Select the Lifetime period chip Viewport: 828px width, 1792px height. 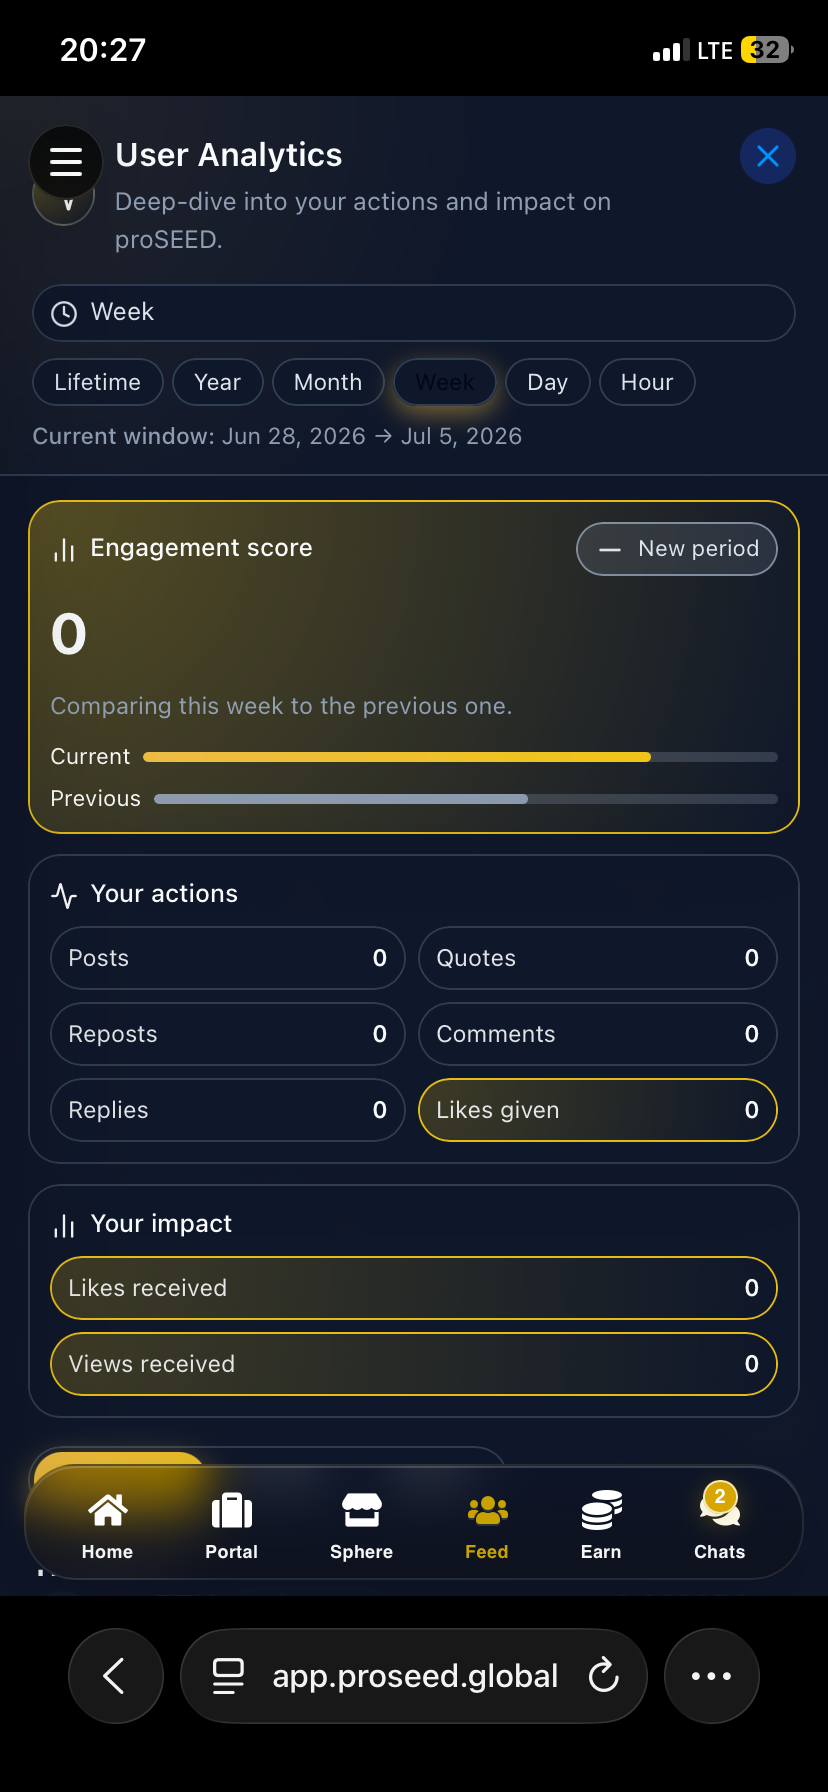[x=98, y=382]
